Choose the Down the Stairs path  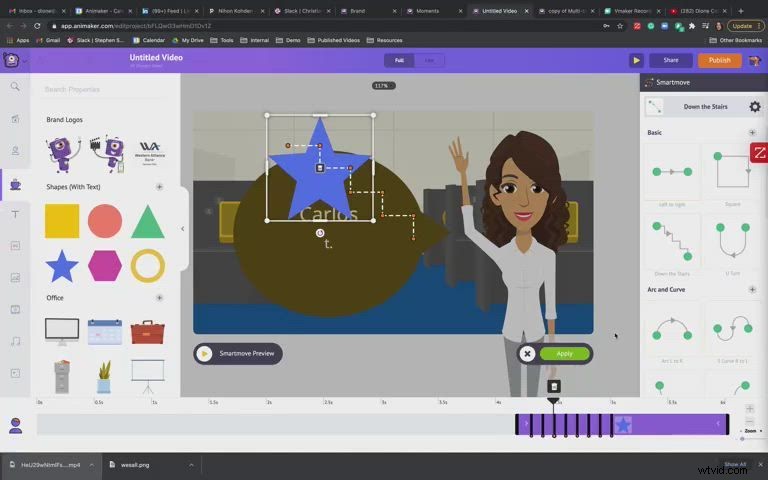click(x=672, y=242)
